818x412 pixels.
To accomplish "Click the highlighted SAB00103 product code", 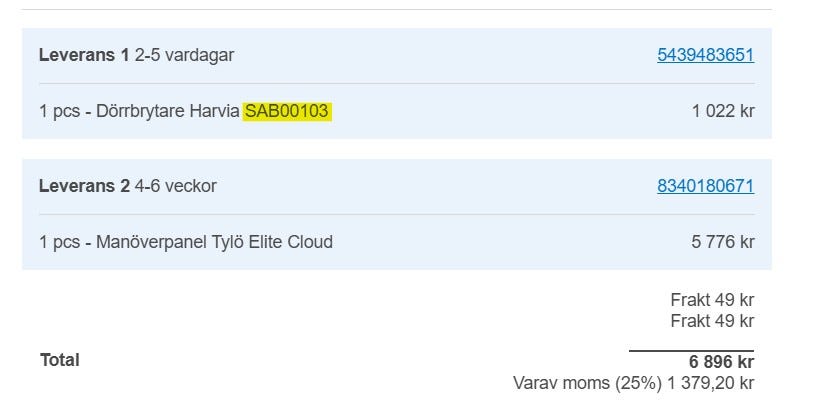I will (x=287, y=111).
